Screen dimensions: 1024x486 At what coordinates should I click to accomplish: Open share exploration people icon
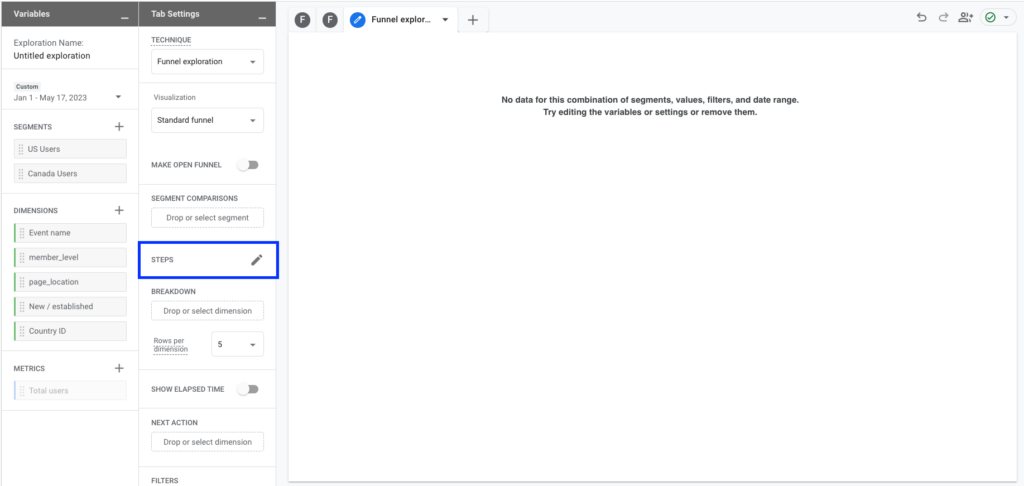coord(964,18)
